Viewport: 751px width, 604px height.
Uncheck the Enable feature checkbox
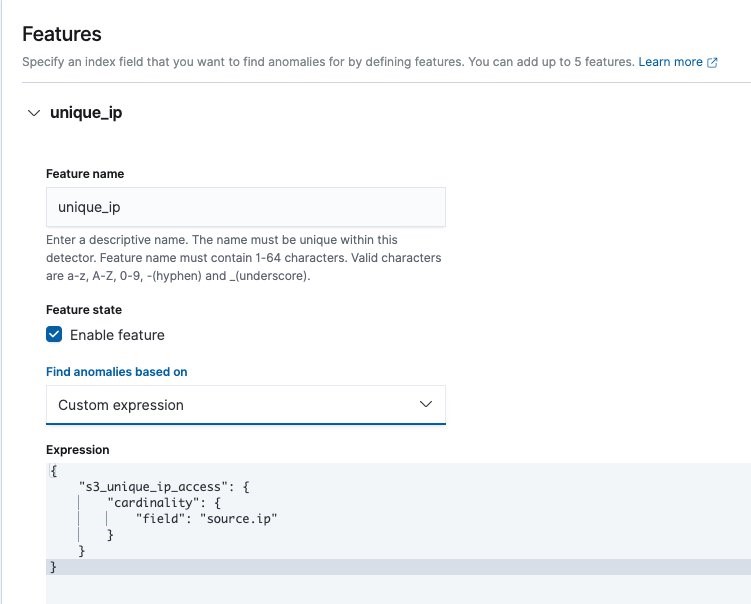(x=54, y=334)
